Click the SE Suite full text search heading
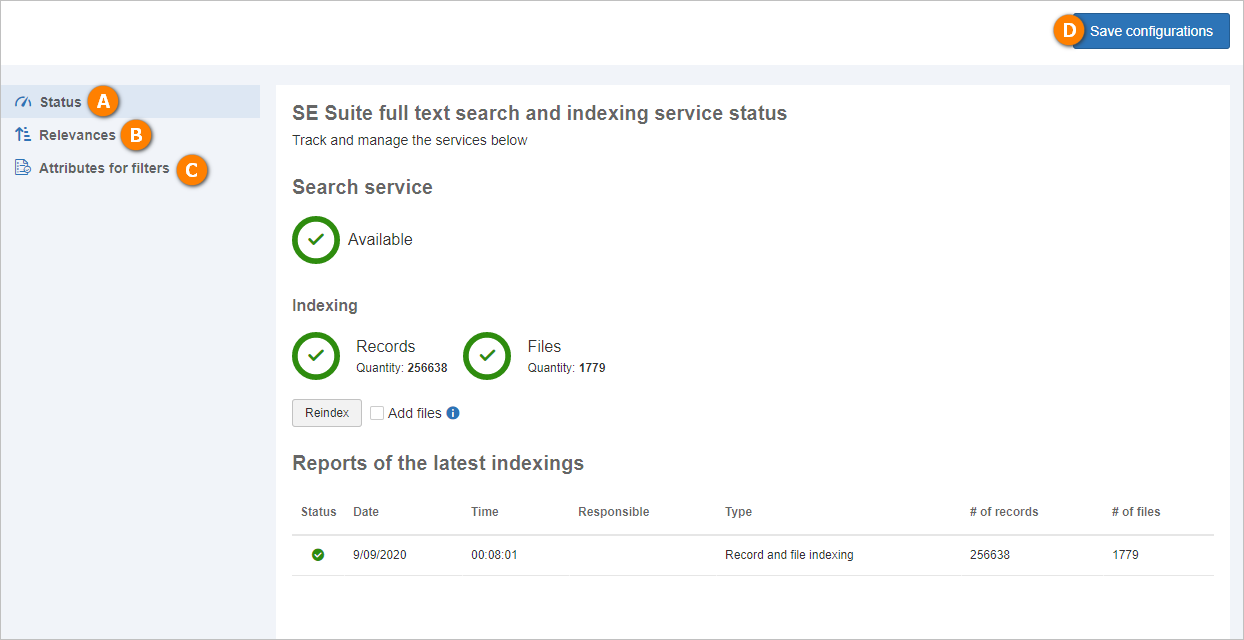 [540, 113]
